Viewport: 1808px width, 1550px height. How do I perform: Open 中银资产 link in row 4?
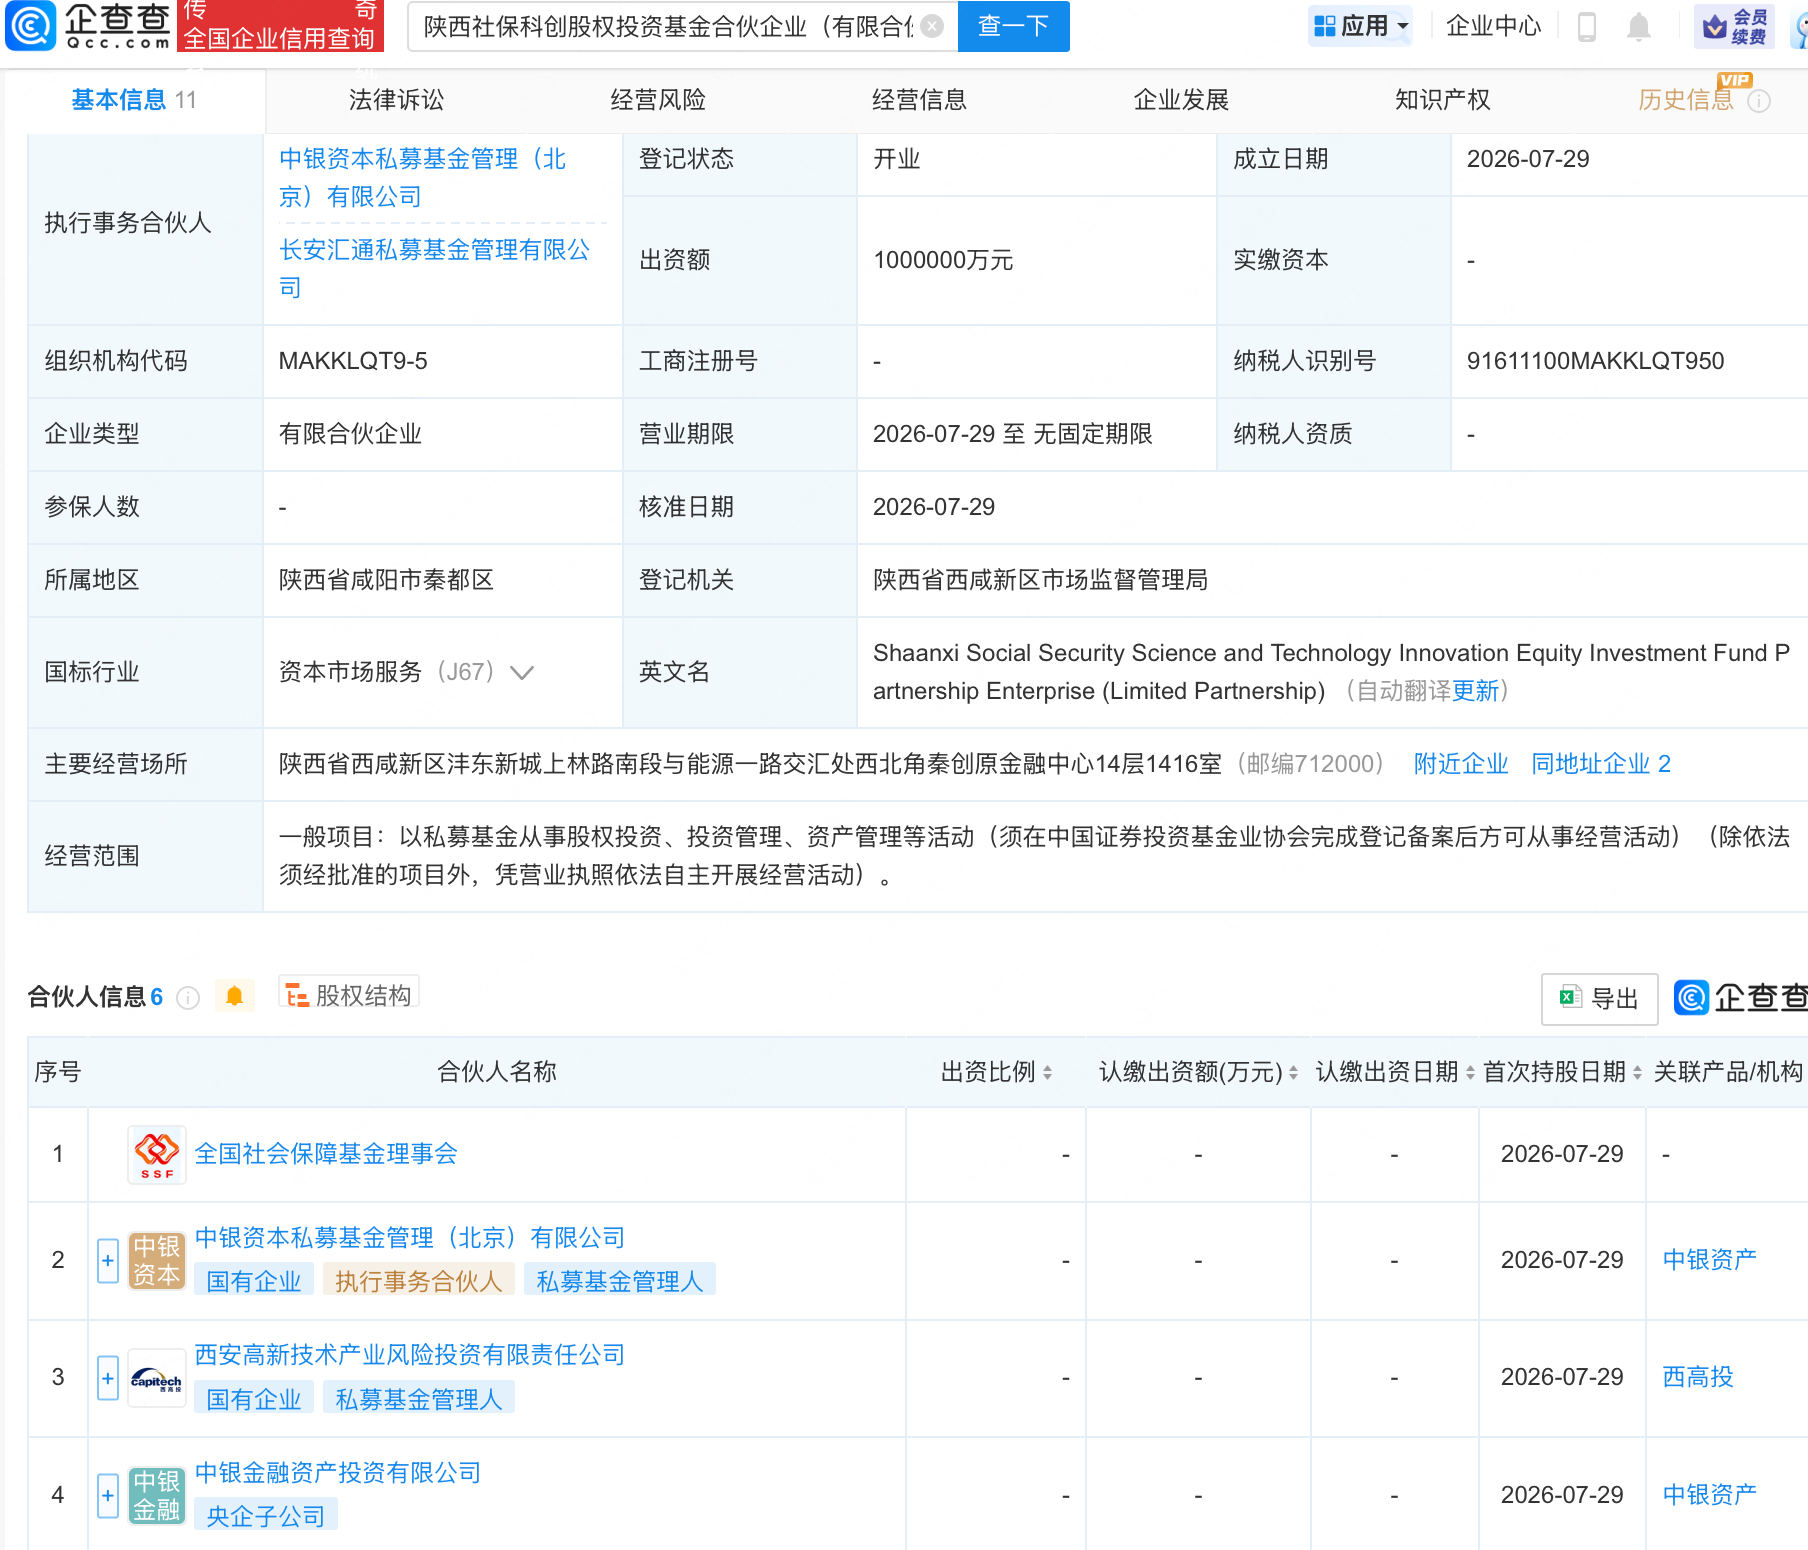coord(1710,1495)
